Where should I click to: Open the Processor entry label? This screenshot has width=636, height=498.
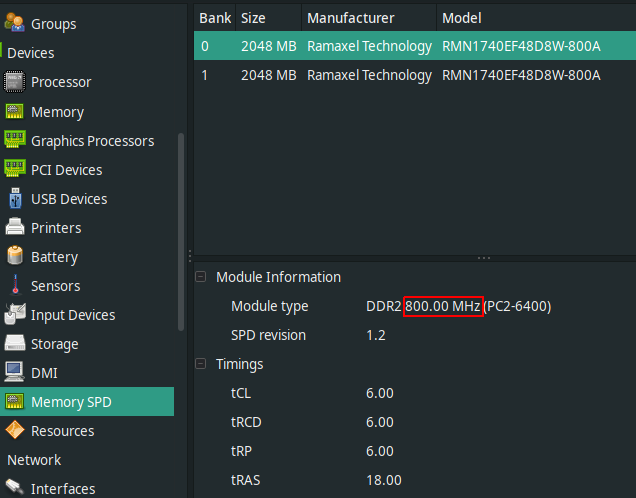click(x=61, y=82)
